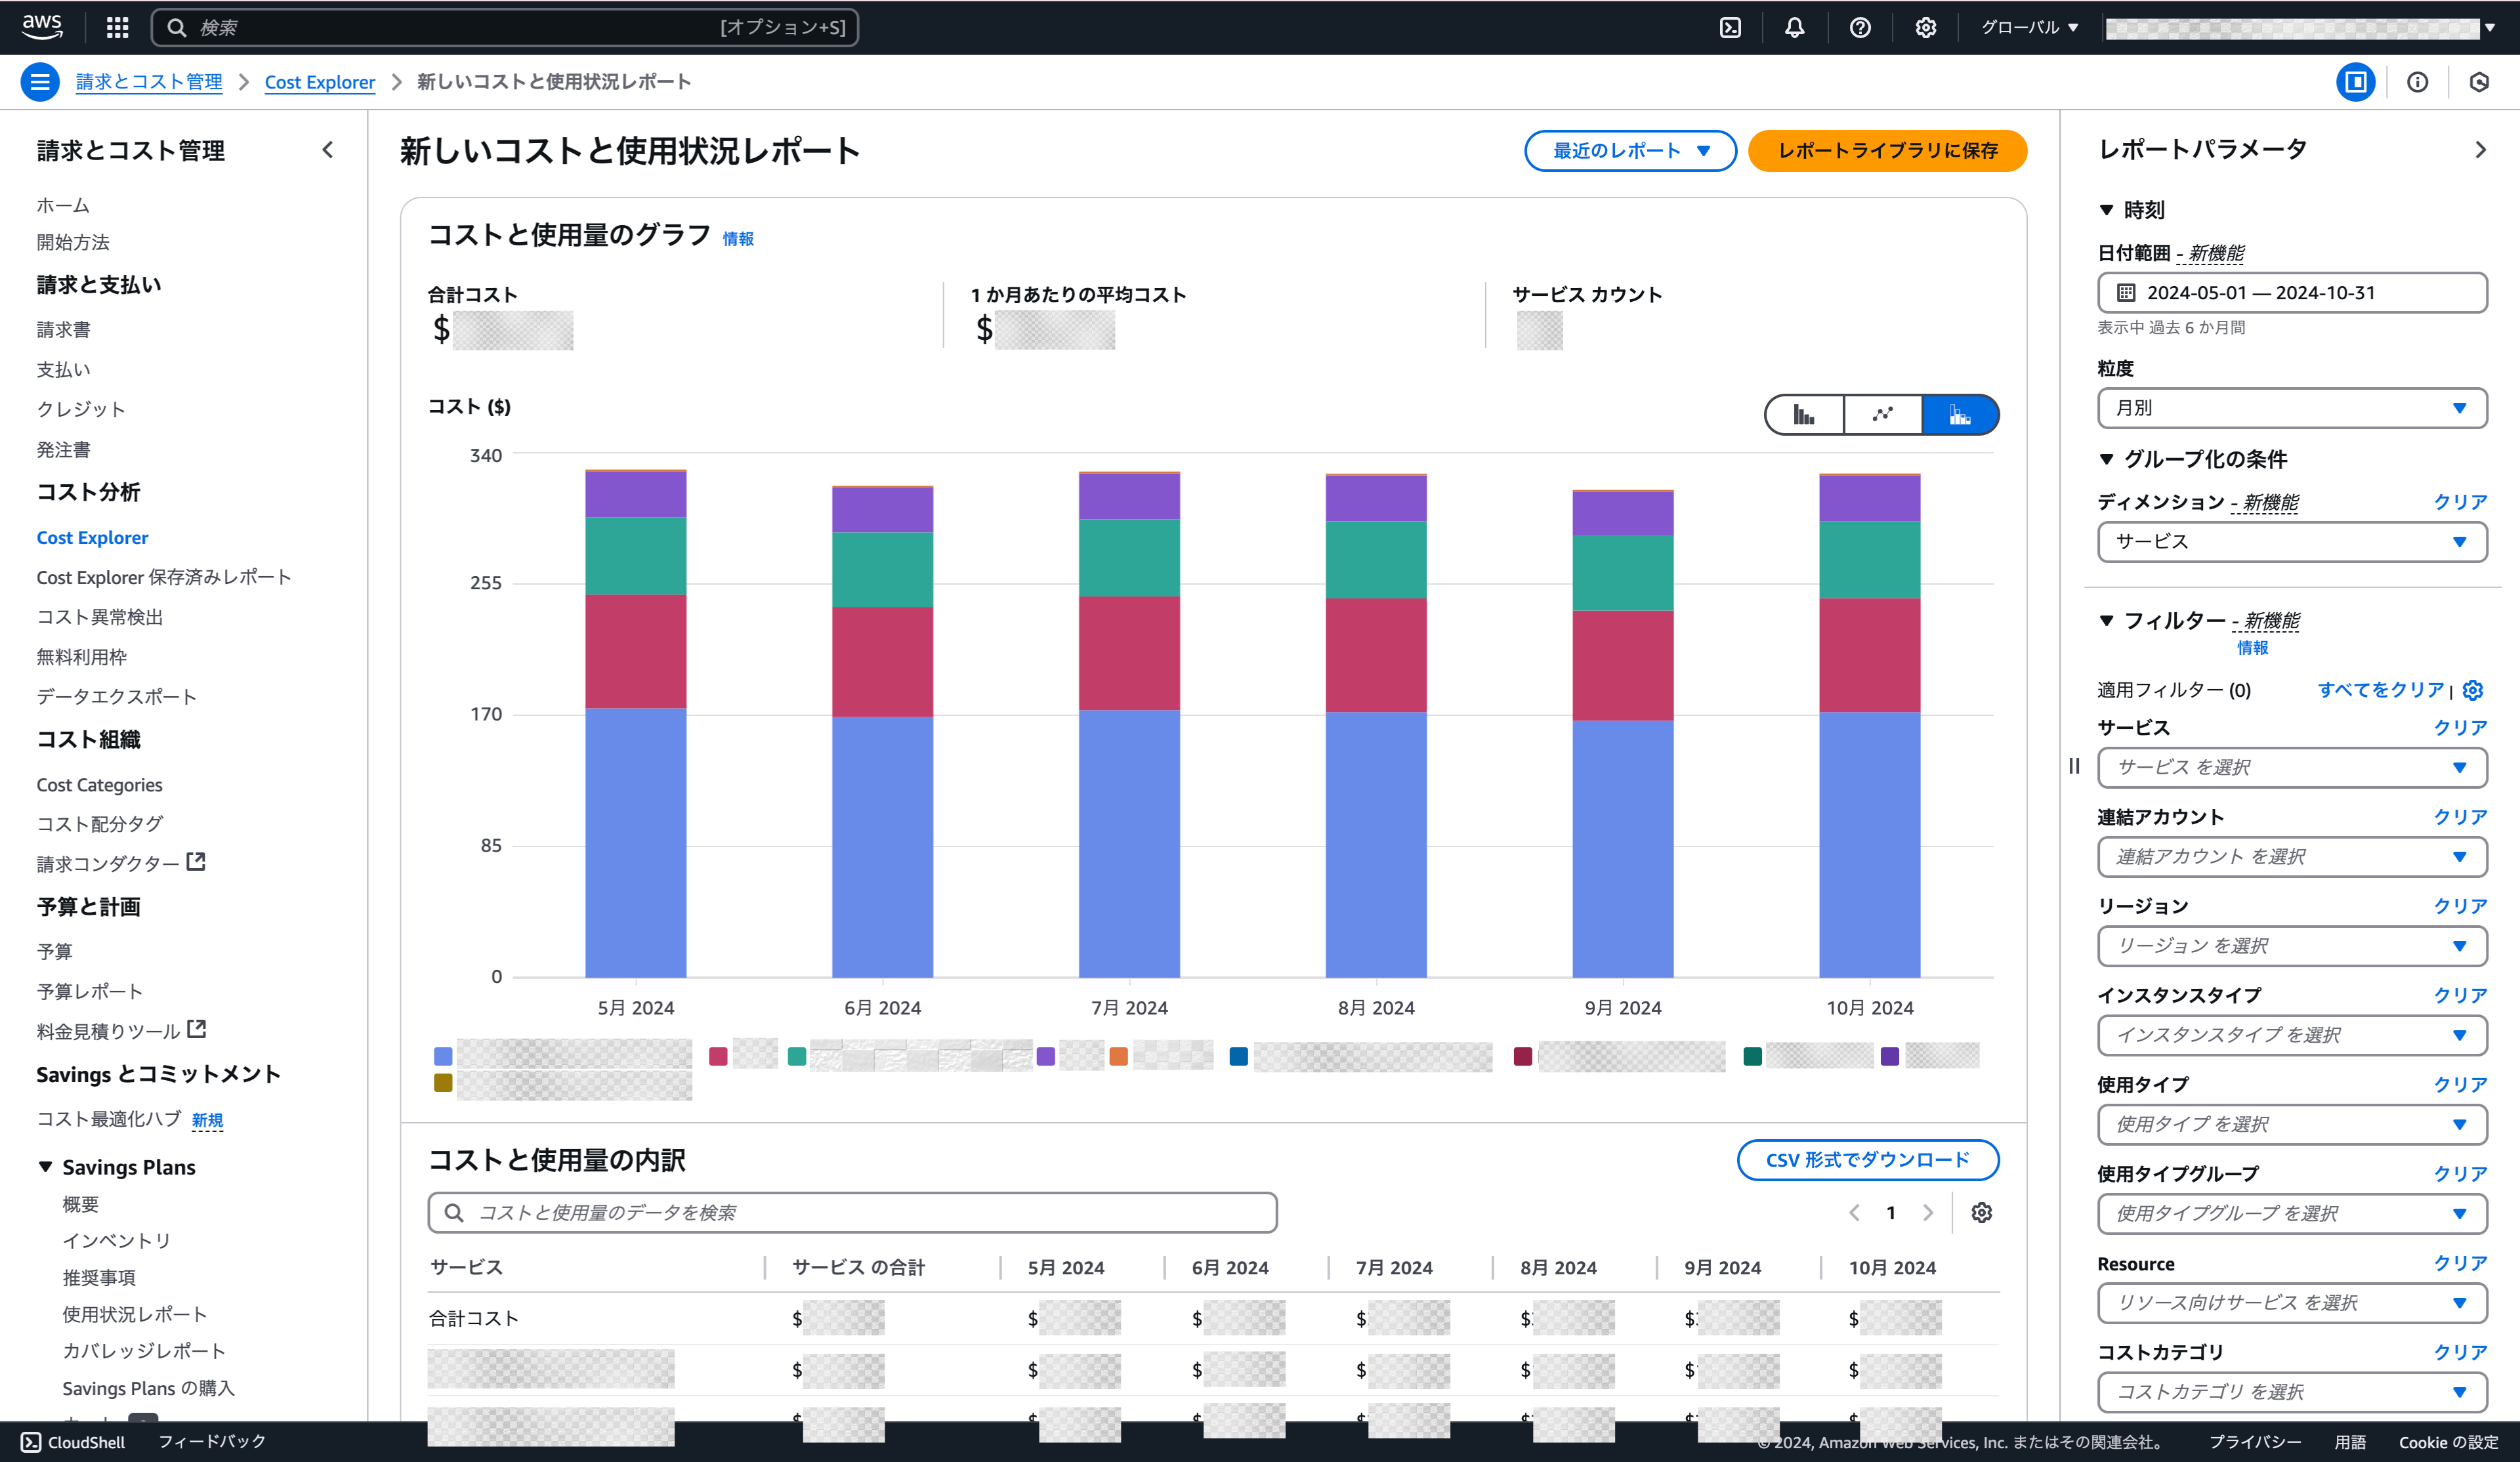Switch graph to stacked bar chart view
Screen dimensions: 2520x1462
(1960, 415)
